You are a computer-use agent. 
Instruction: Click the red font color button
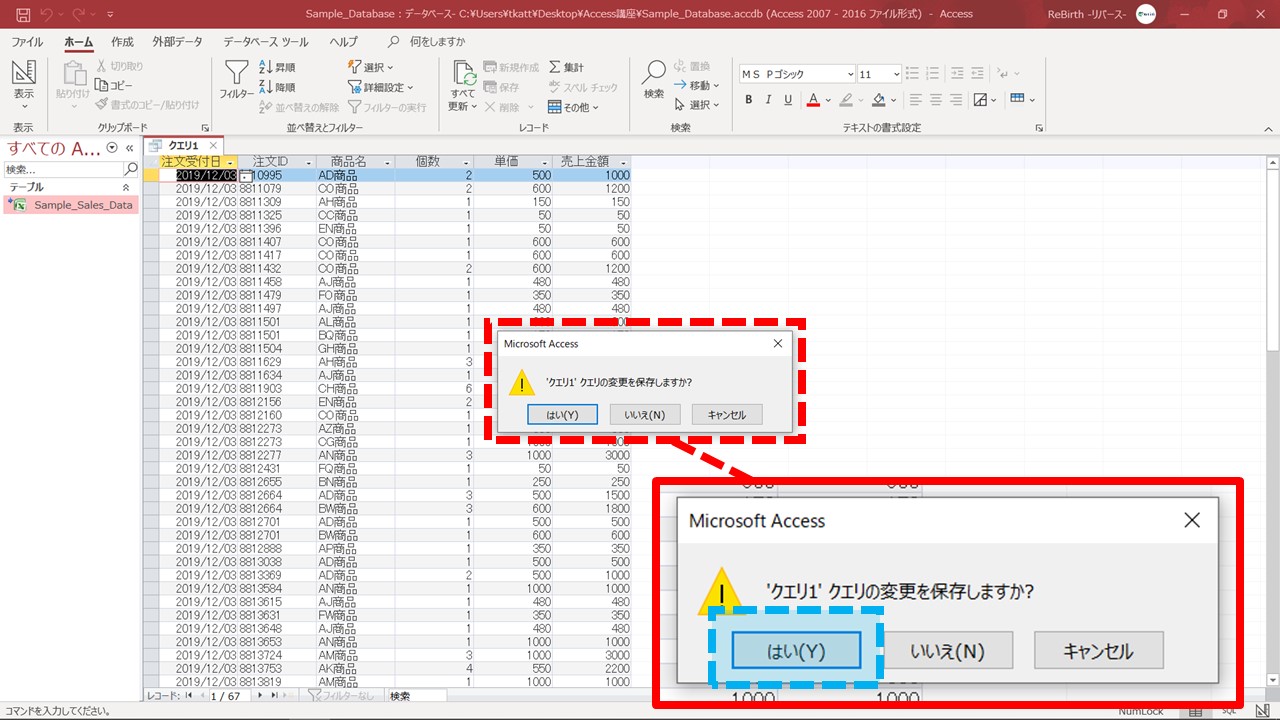click(x=813, y=100)
